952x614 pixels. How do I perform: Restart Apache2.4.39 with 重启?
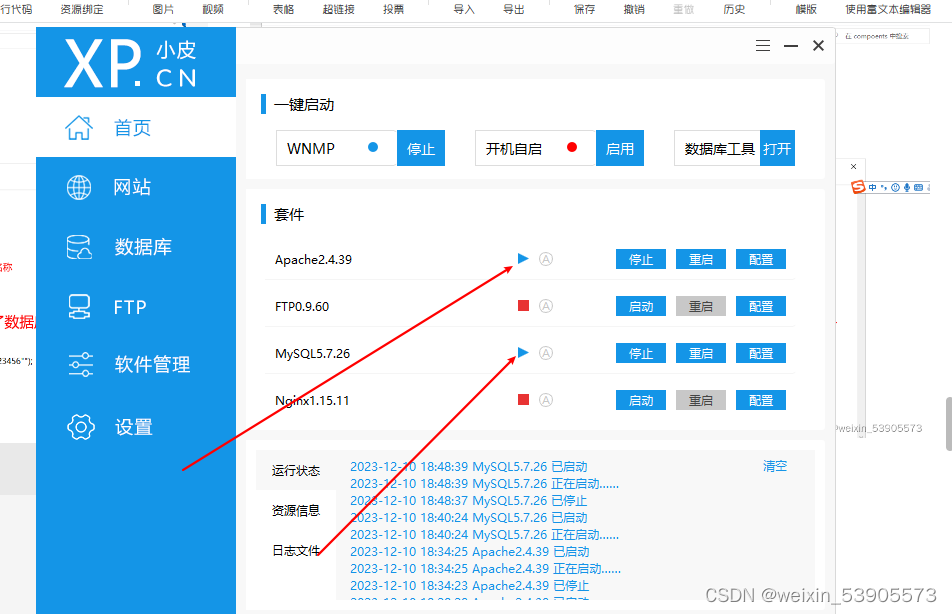(701, 259)
